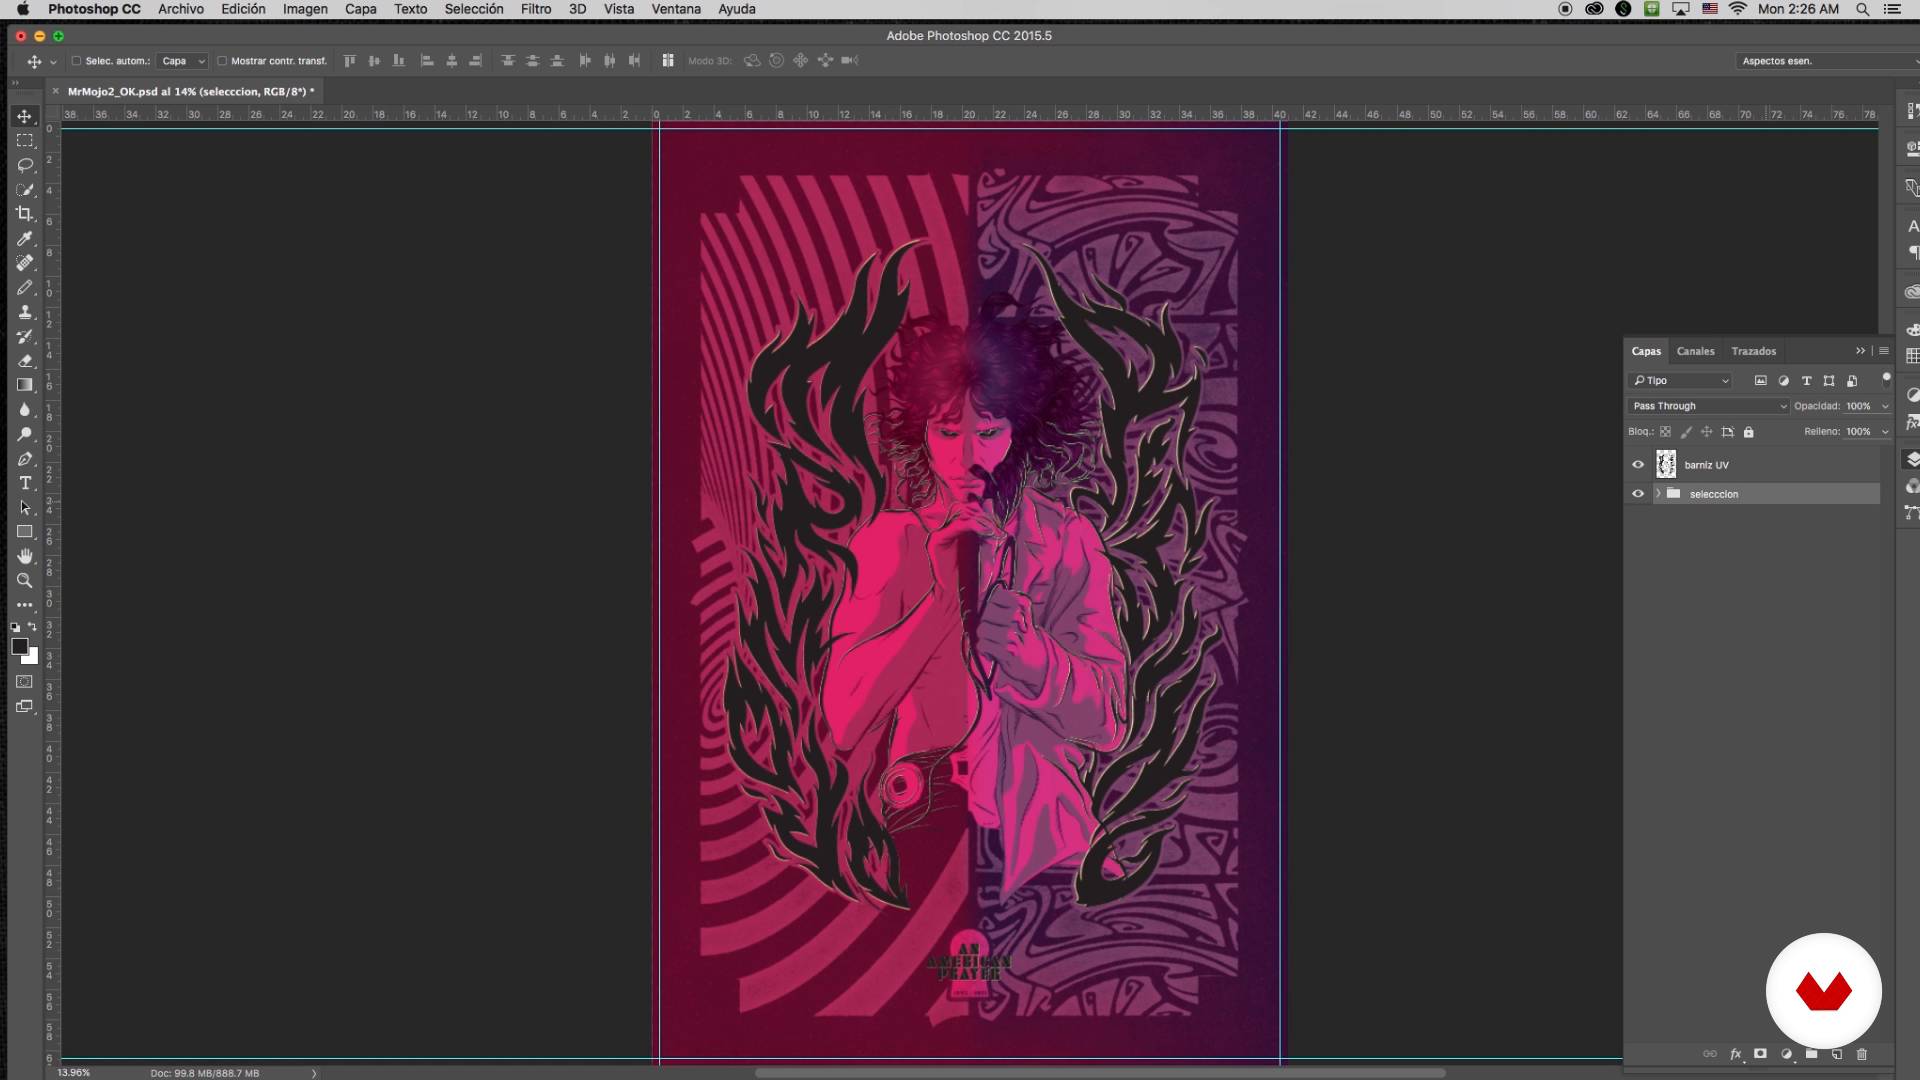Select the Gradient tool
The height and width of the screenshot is (1080, 1920).
(25, 385)
